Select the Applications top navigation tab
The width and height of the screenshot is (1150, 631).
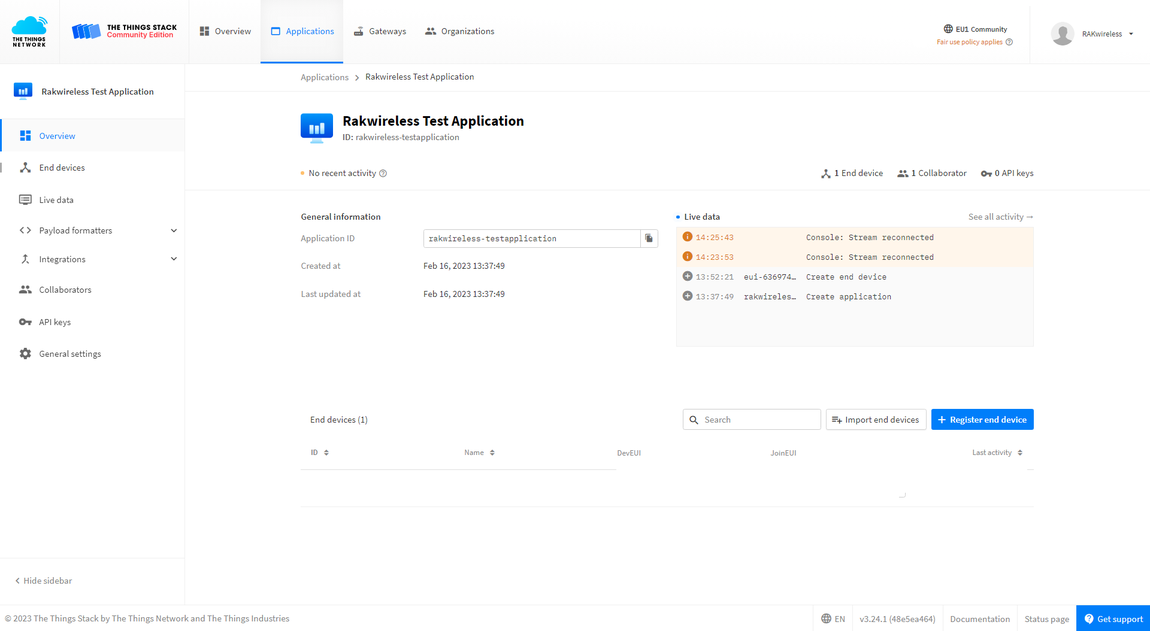pyautogui.click(x=302, y=32)
